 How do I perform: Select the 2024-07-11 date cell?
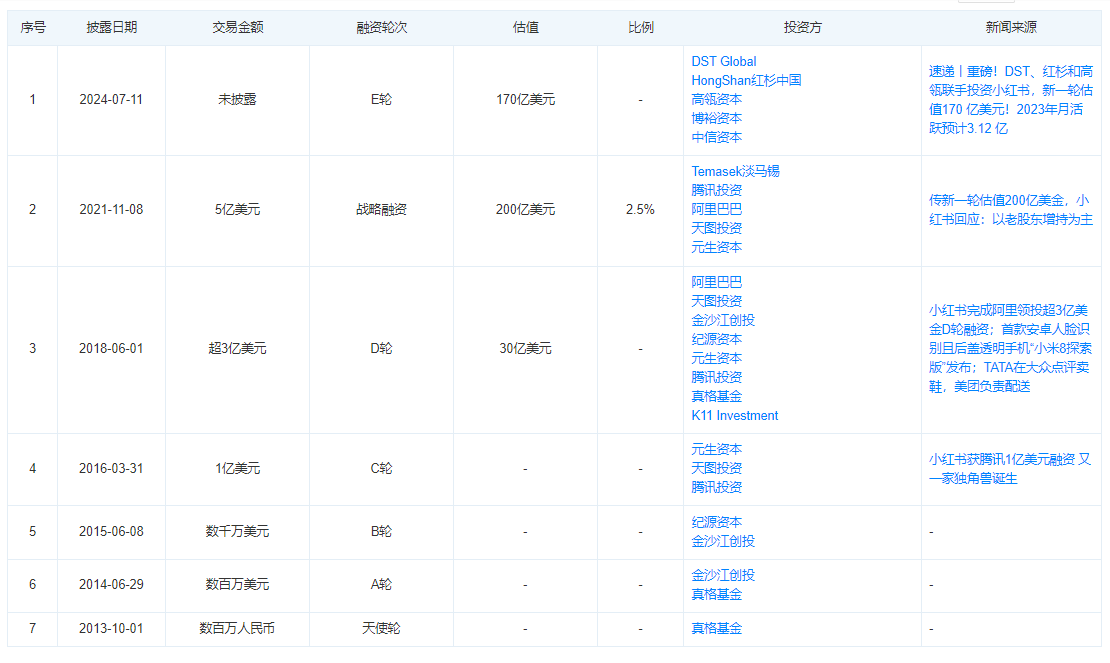point(111,100)
